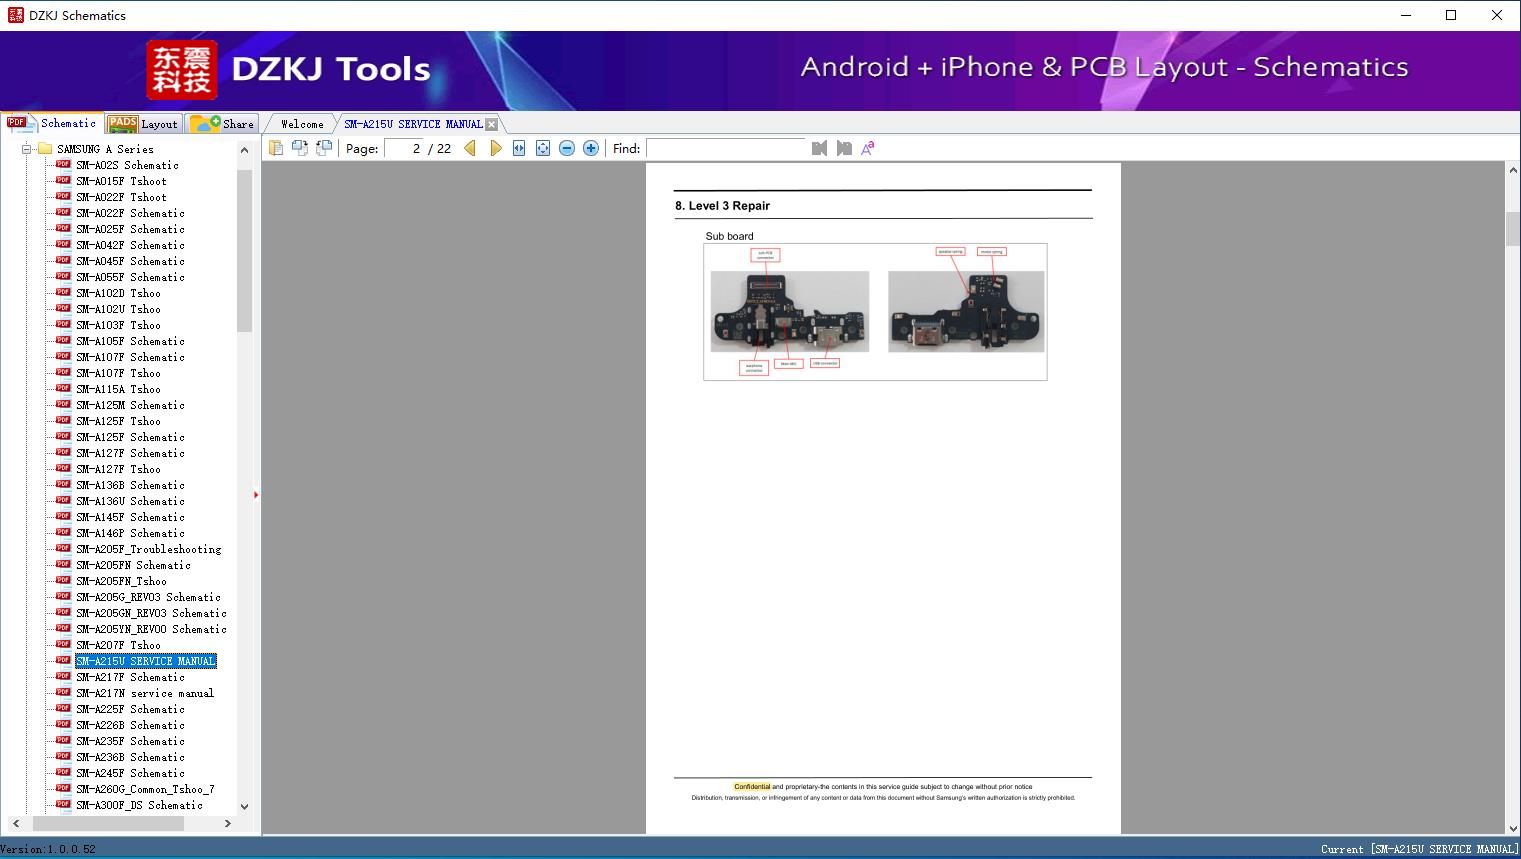This screenshot has height=859, width=1521.
Task: Click the sub board back photo
Action: 966,311
